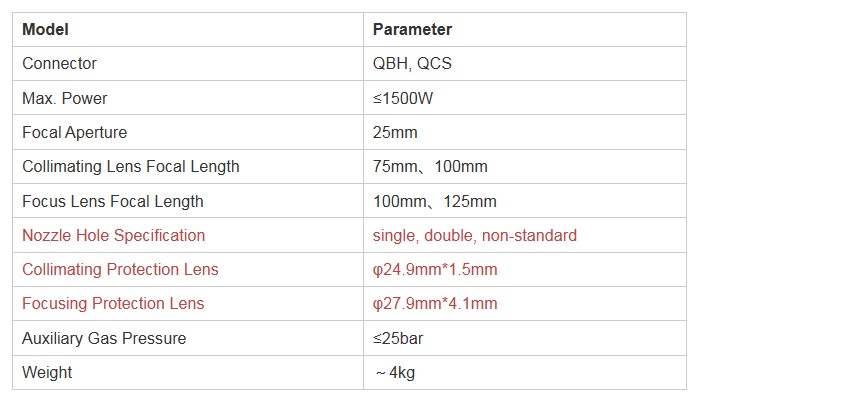This screenshot has height=399, width=853.
Task: Click the φ27.9mm*4.1mm value
Action: coord(435,303)
